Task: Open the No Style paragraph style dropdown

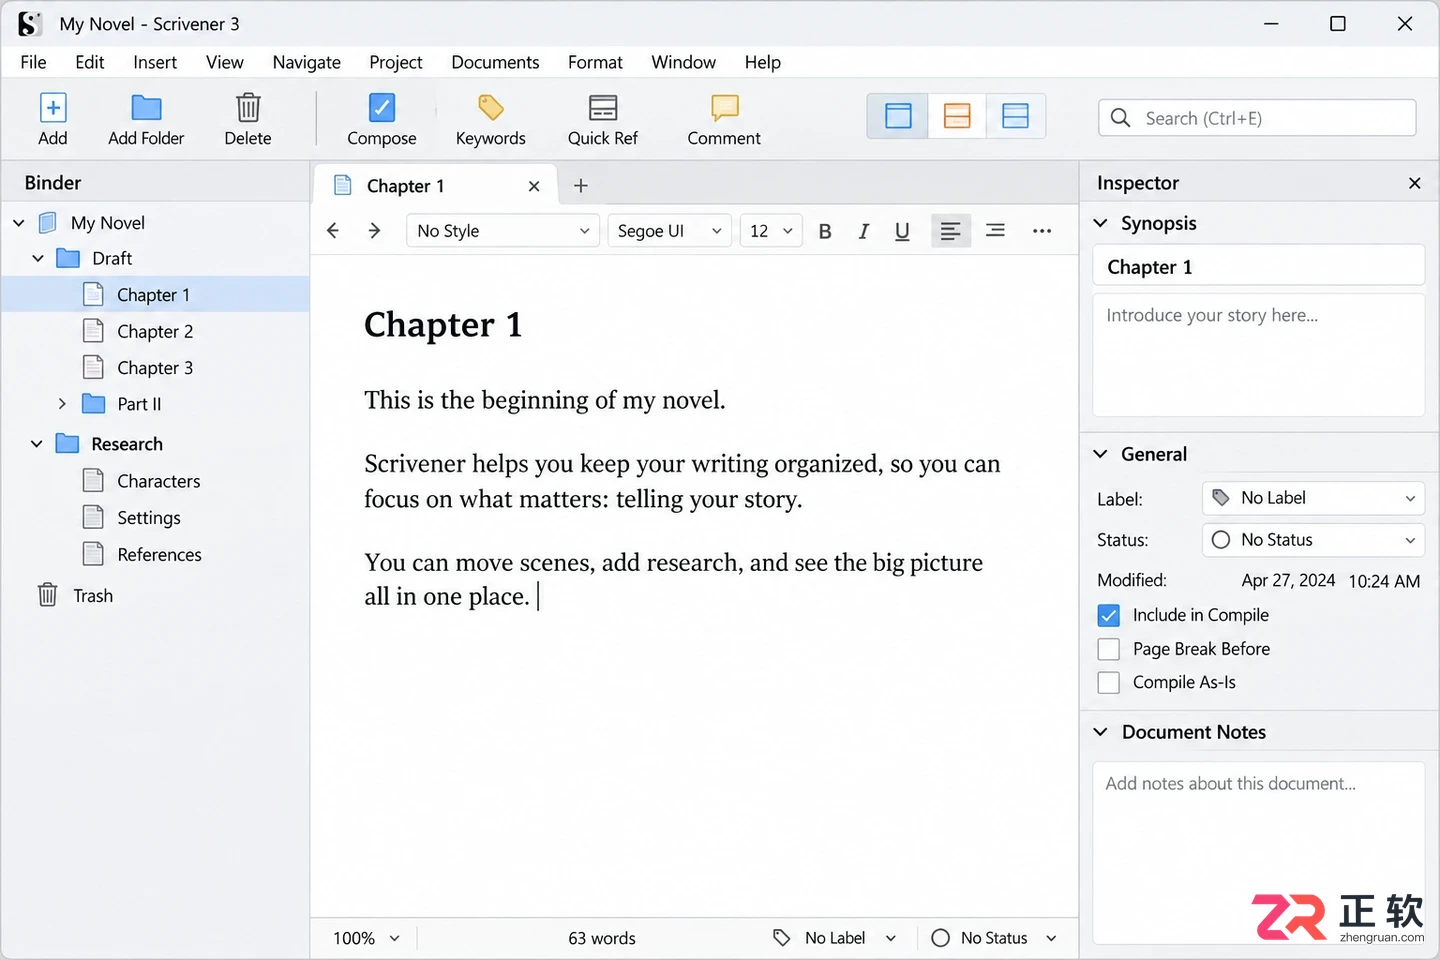Action: (x=503, y=231)
